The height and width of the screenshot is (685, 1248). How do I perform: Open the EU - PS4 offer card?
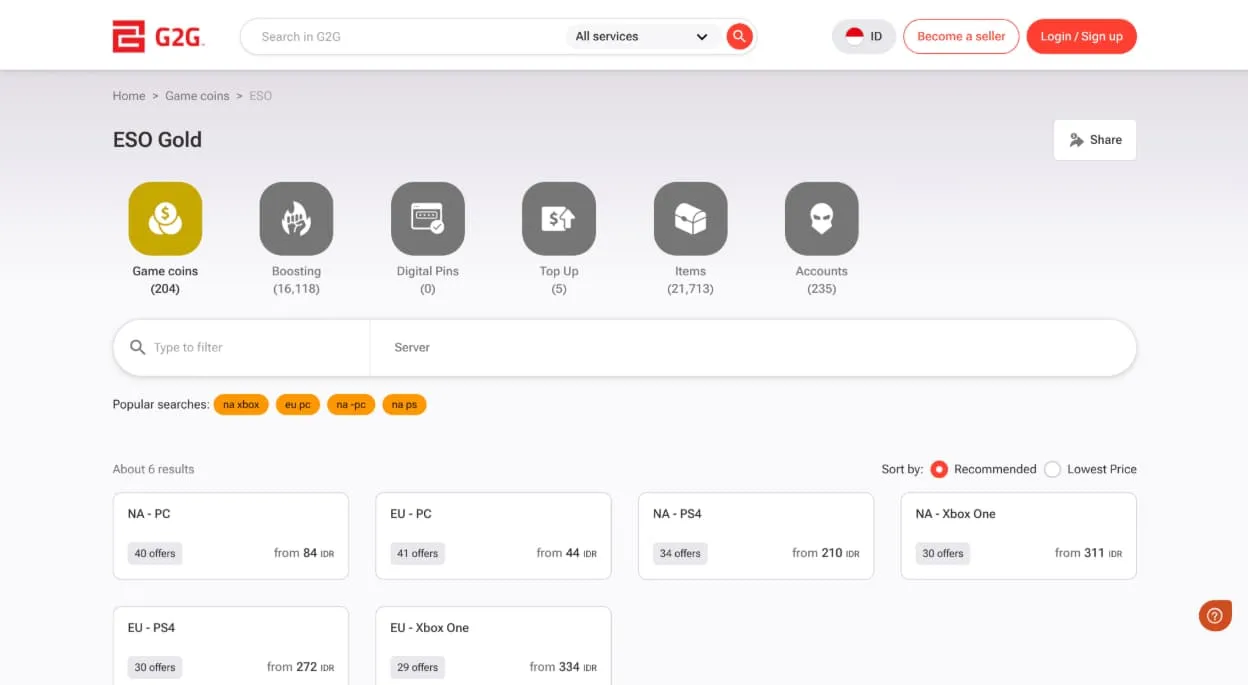pos(231,646)
